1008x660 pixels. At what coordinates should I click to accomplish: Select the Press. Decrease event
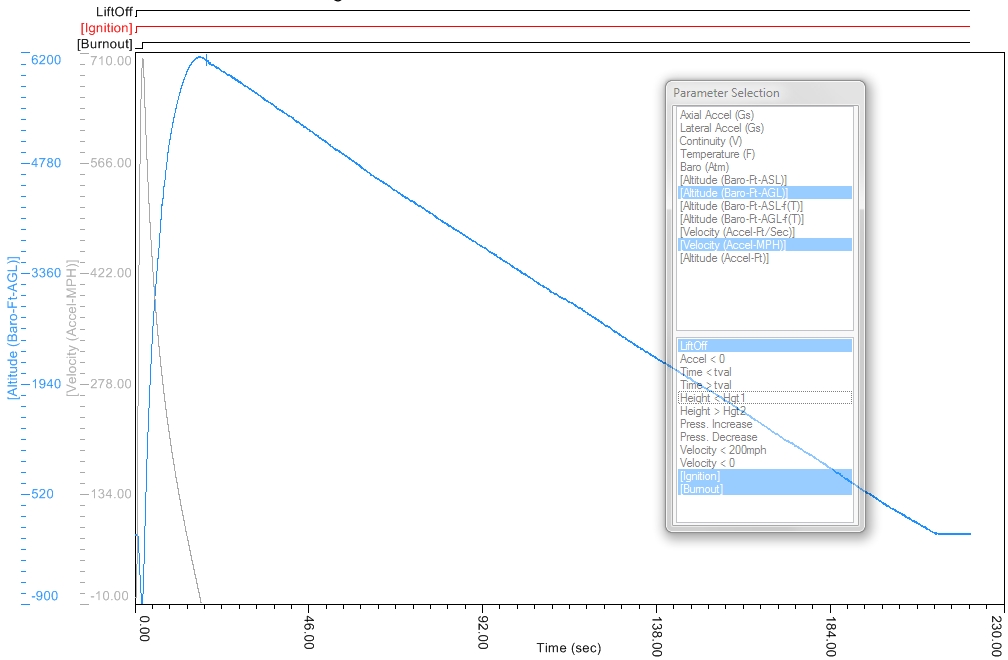click(764, 437)
